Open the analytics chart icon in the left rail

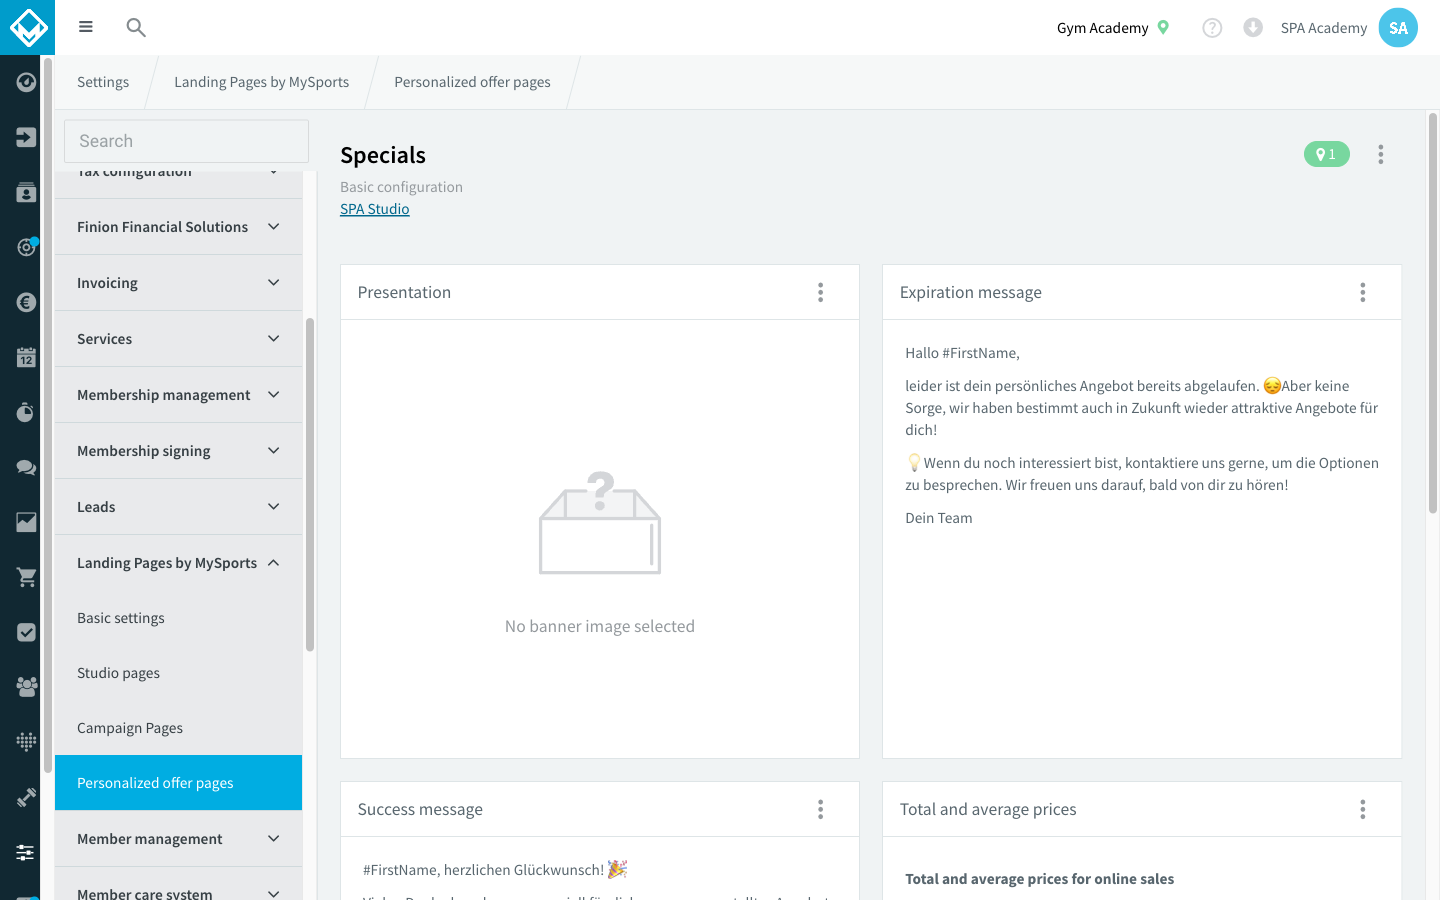26,522
